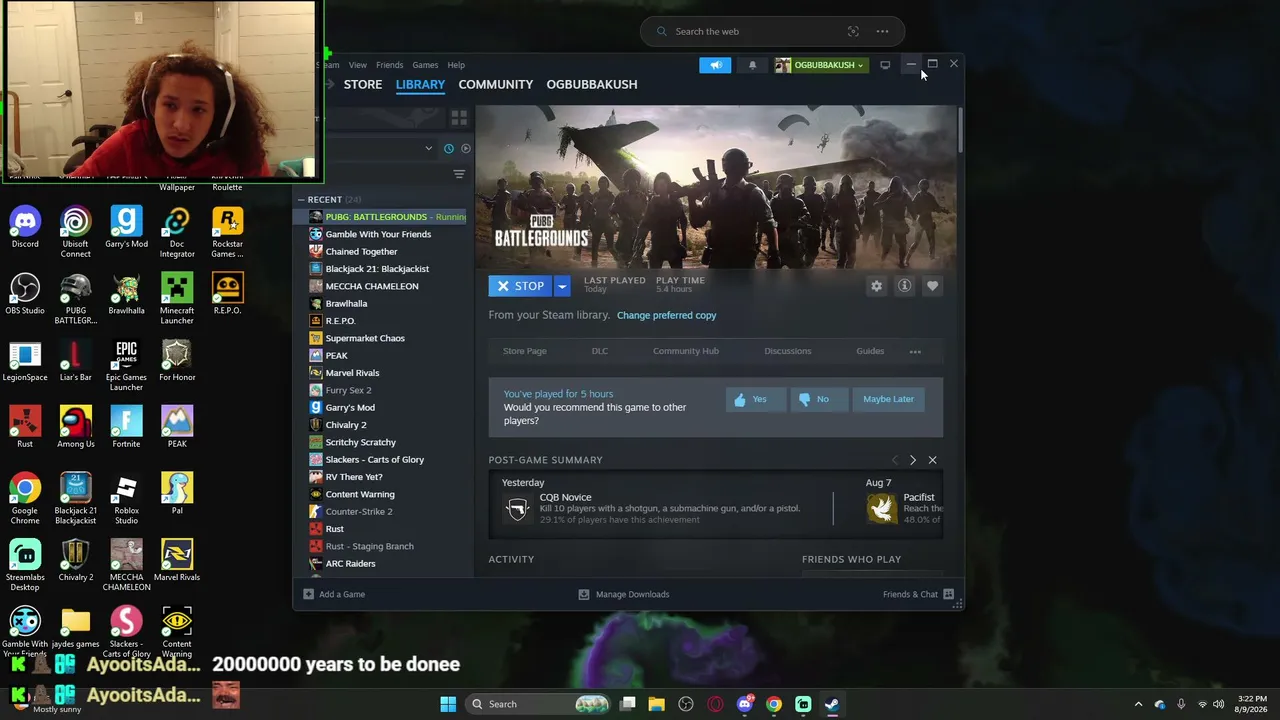Viewport: 1280px width, 720px height.
Task: Select Supermarket Chaos in library list
Action: (x=387, y=338)
